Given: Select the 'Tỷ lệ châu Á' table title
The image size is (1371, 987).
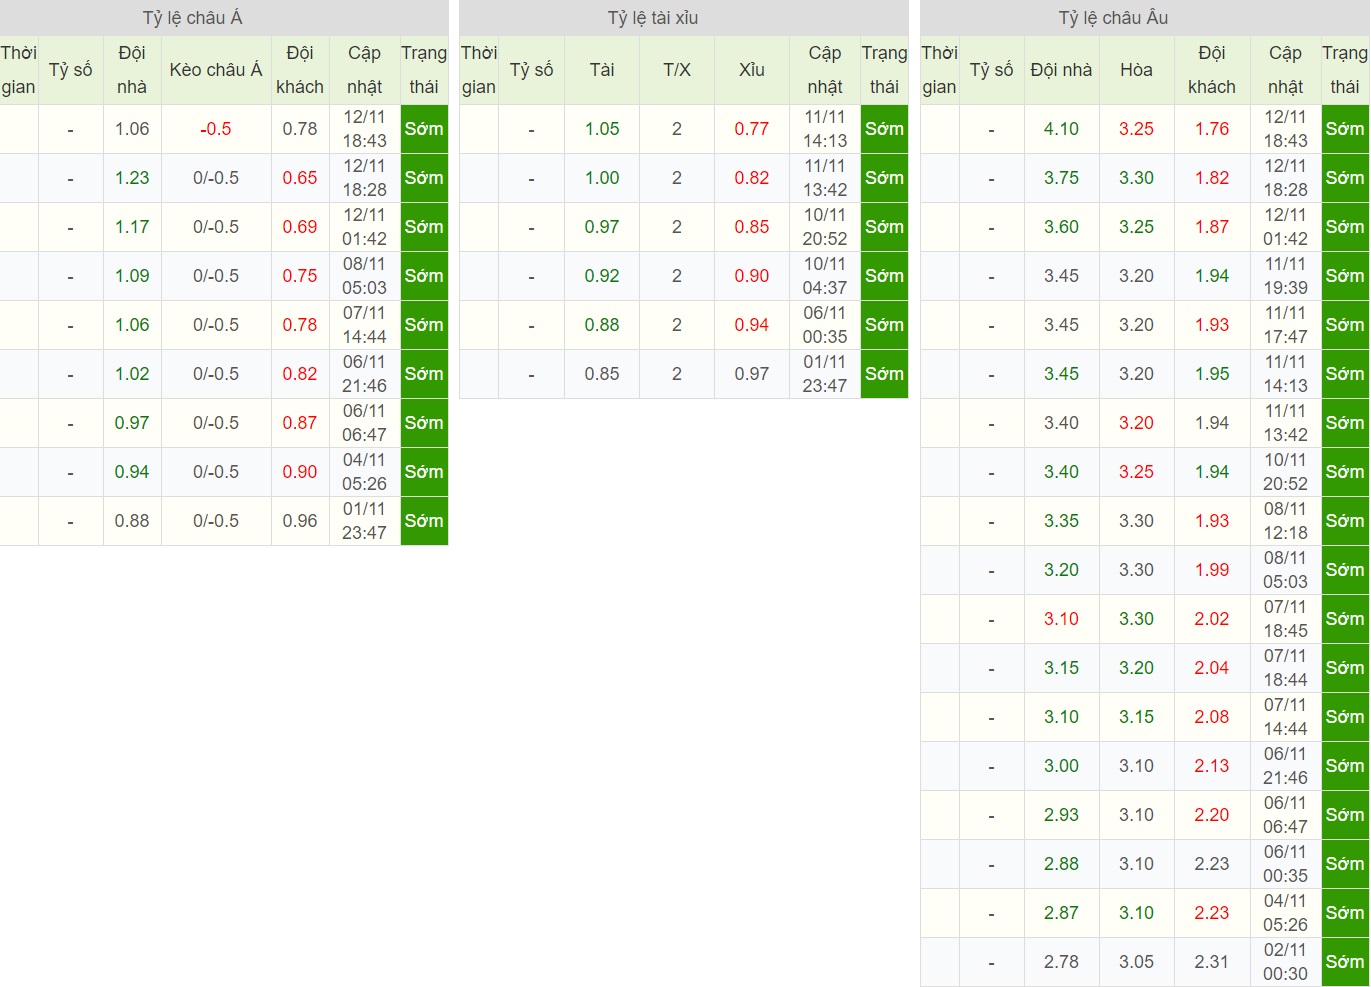Looking at the screenshot, I should coord(192,18).
